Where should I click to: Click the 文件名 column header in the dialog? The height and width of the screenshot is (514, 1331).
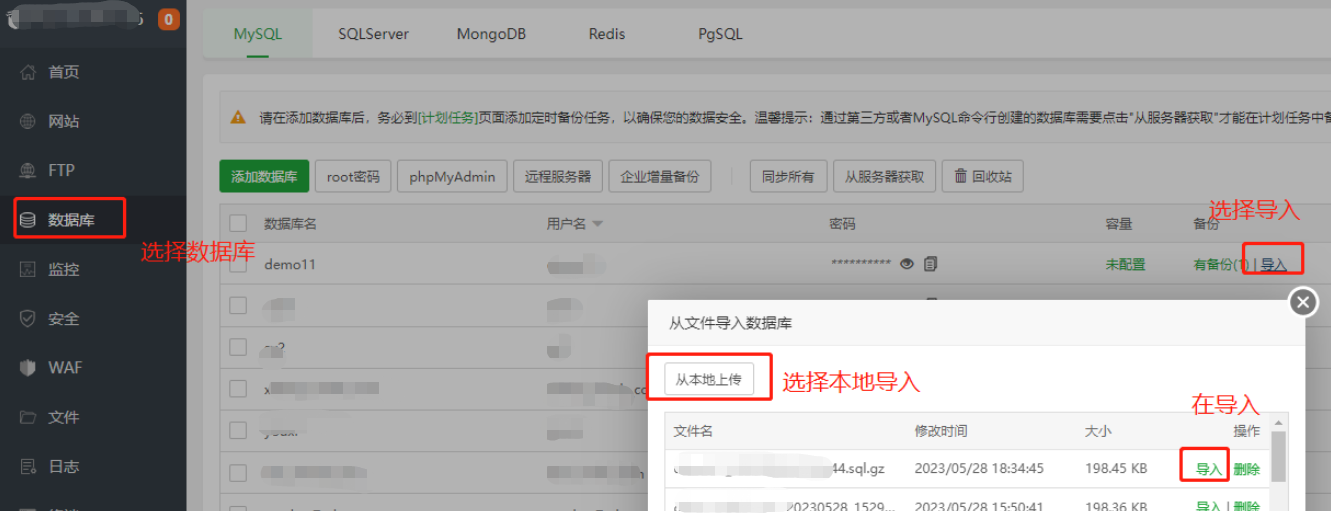point(693,431)
